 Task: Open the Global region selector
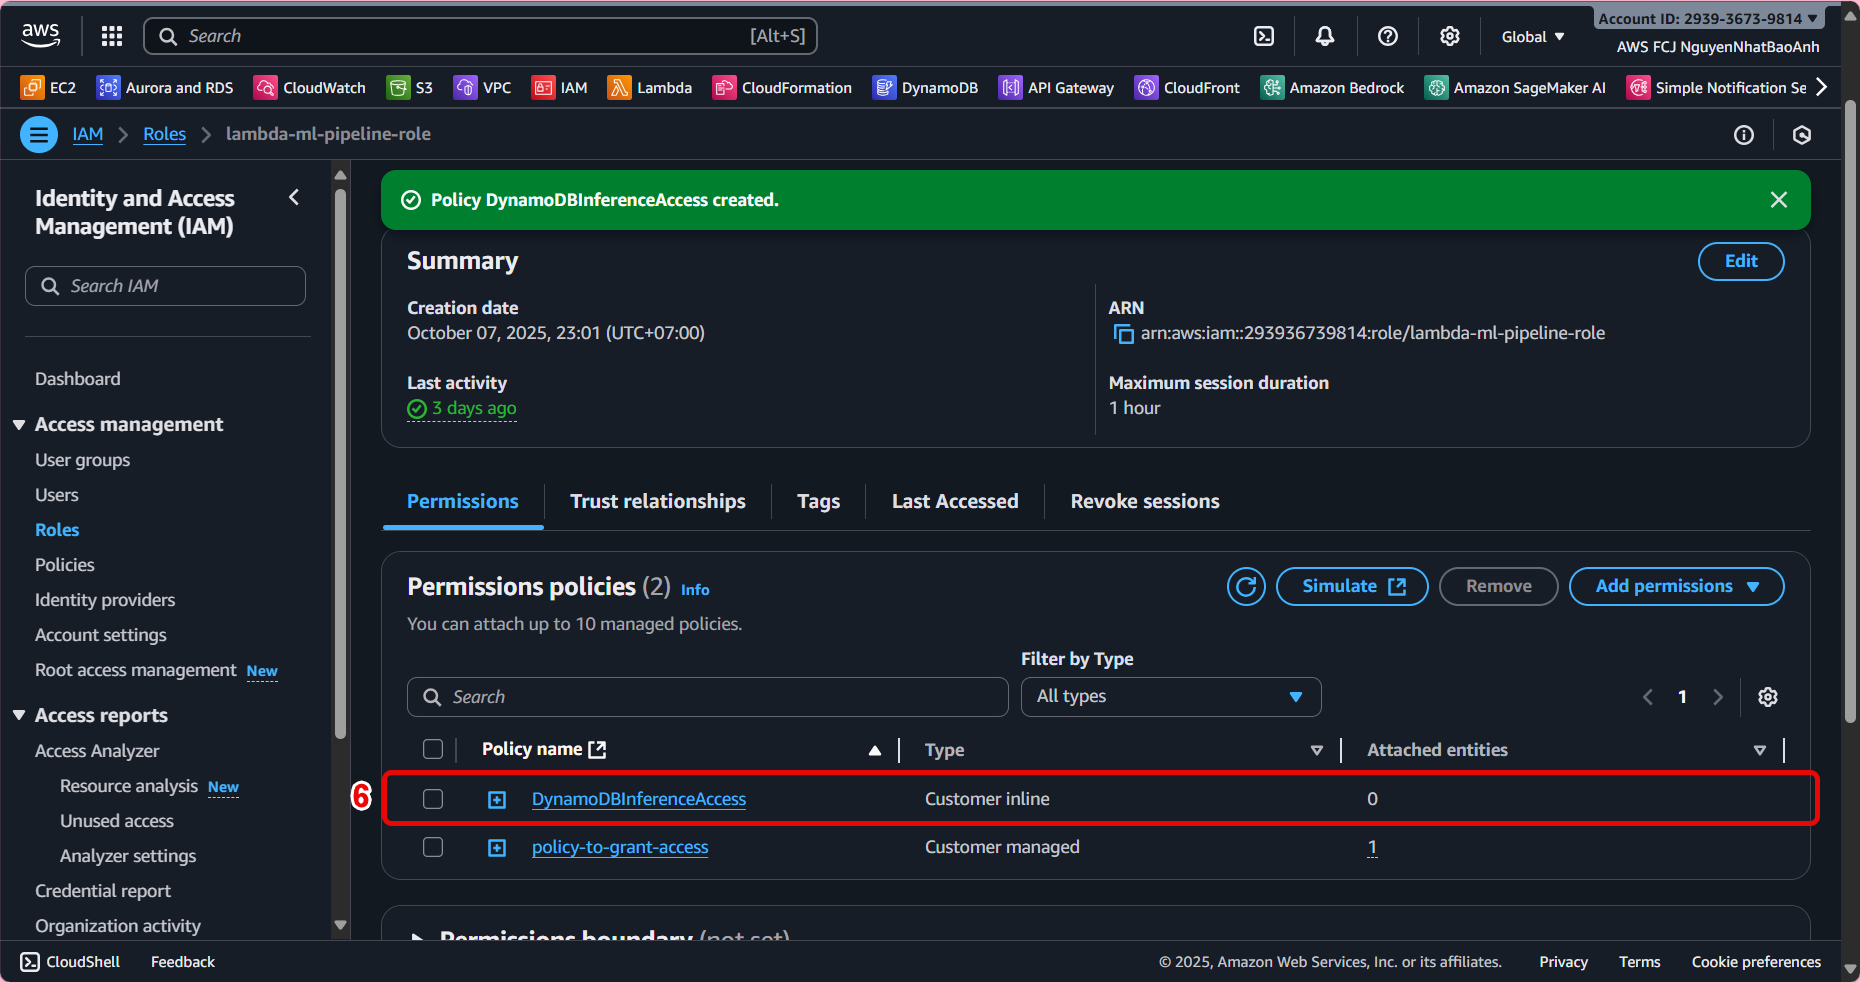click(1533, 37)
